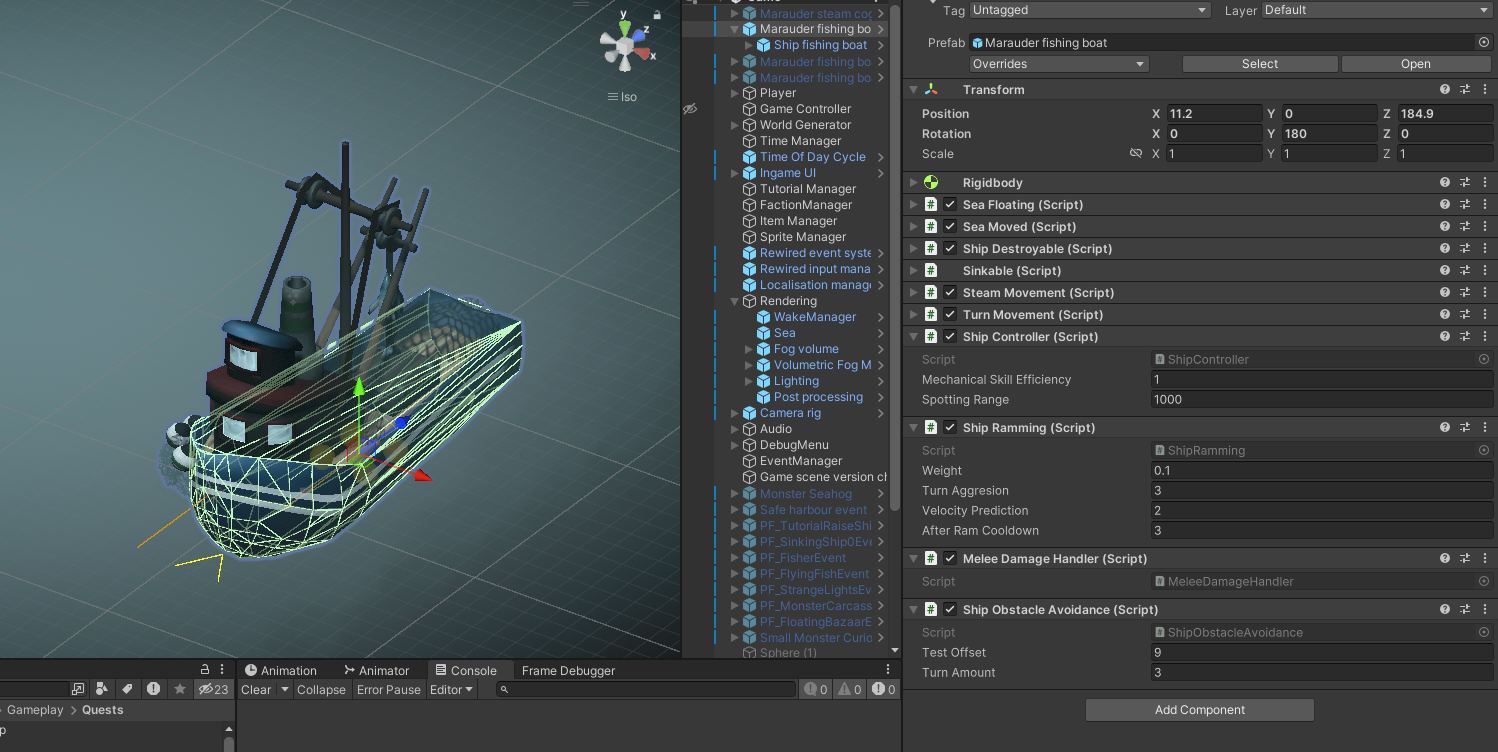This screenshot has width=1498, height=752.
Task: Collapse the Rendering hierarchy item
Action: point(735,301)
